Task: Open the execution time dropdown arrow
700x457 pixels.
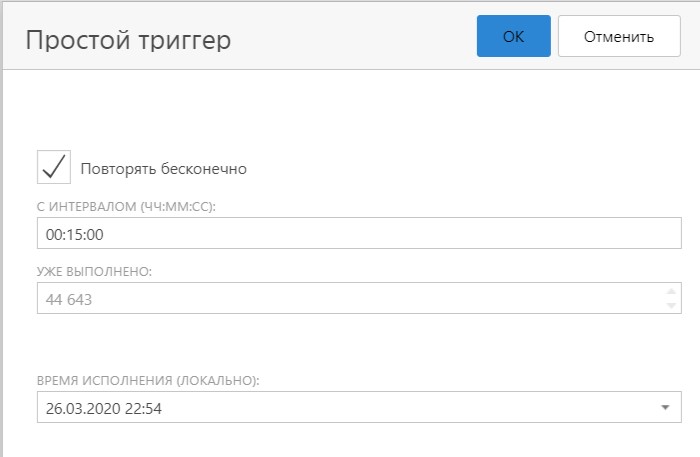Action: point(665,407)
